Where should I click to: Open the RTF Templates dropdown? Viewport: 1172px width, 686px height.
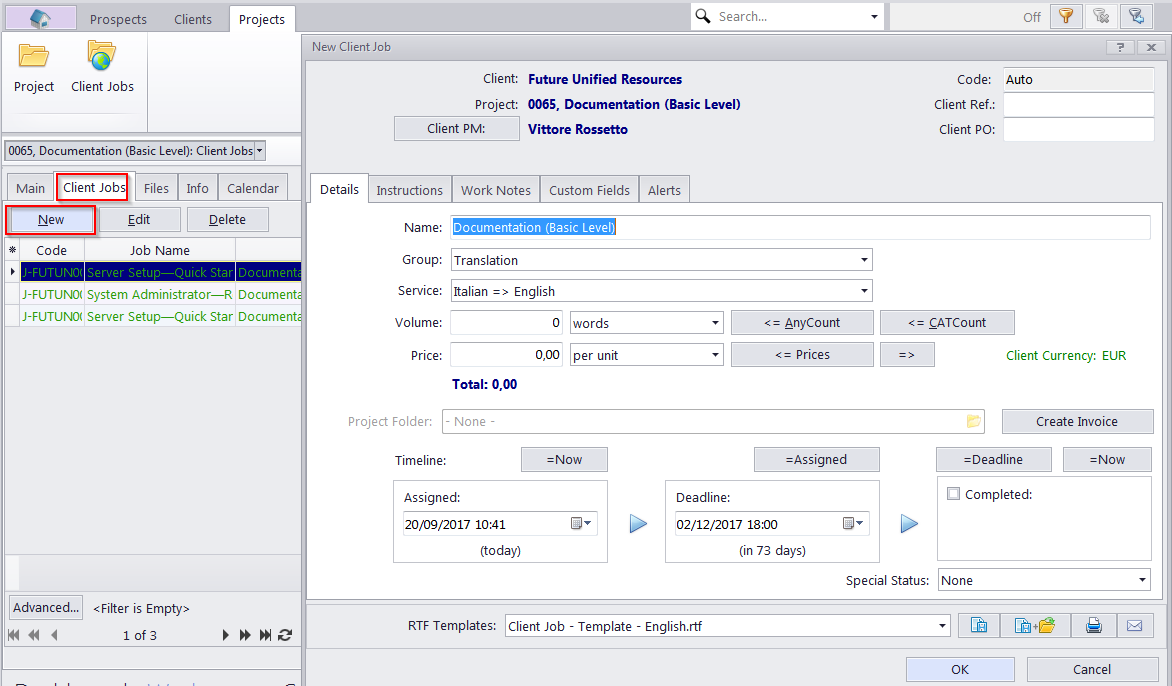point(942,626)
